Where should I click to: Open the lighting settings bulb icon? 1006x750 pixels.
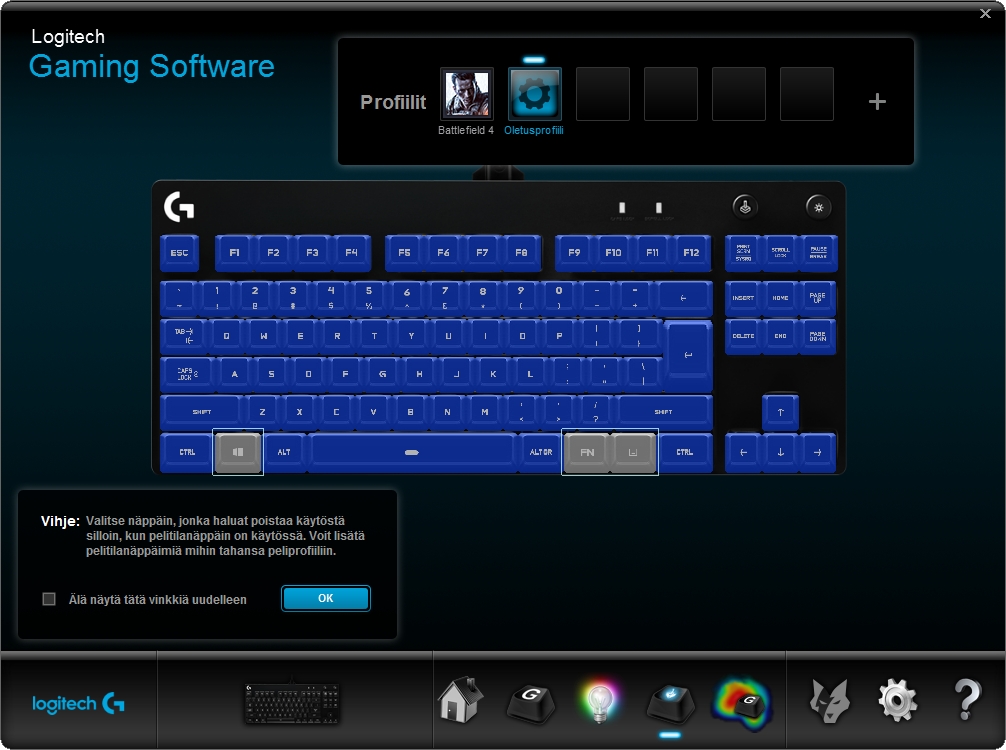600,702
